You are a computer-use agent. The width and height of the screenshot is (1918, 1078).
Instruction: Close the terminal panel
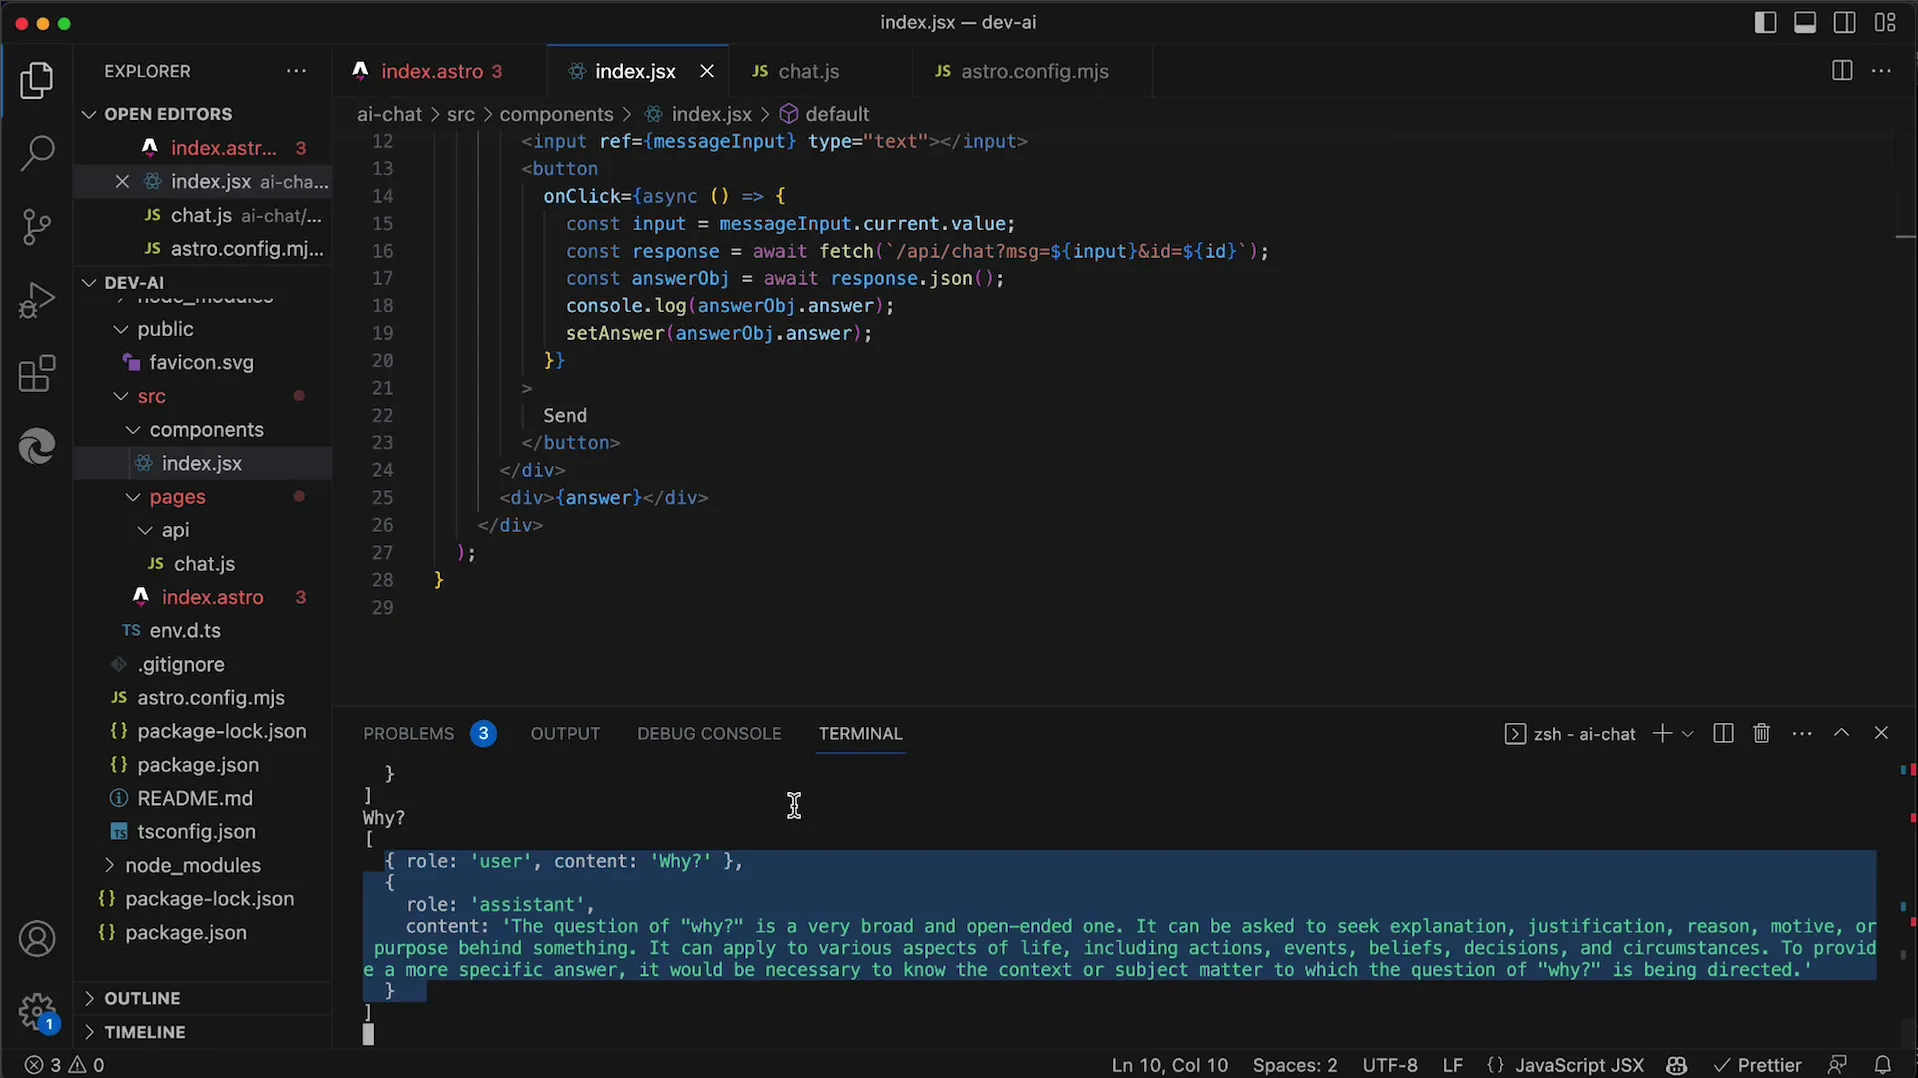coord(1881,733)
